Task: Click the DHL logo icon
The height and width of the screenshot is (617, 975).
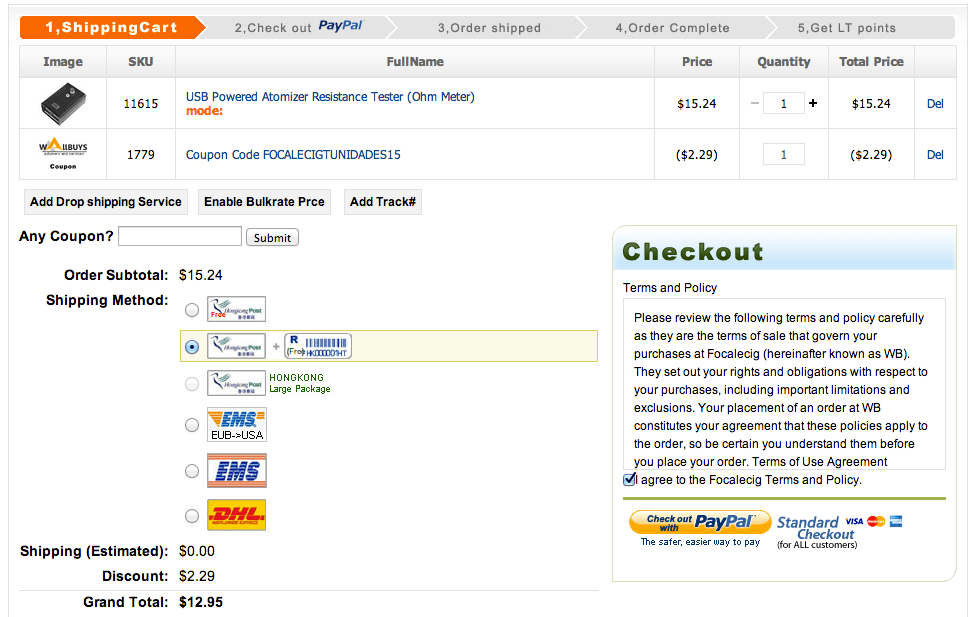Action: click(236, 515)
